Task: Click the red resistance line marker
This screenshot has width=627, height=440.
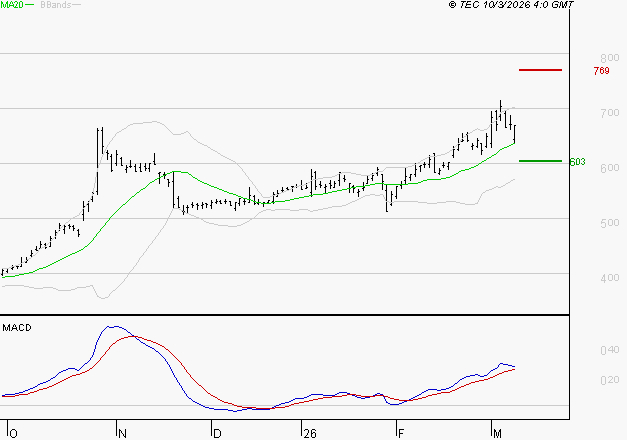Action: (x=540, y=70)
